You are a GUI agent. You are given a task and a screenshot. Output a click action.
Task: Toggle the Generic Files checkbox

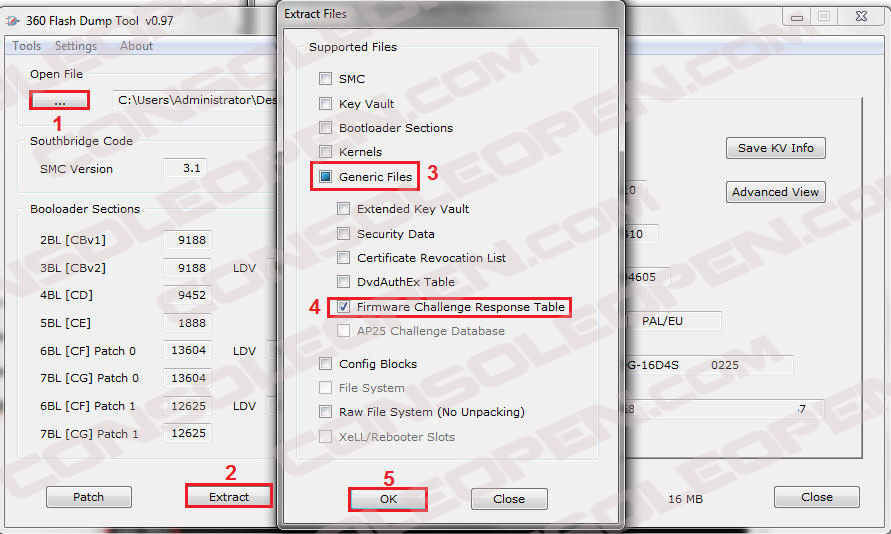(x=325, y=177)
